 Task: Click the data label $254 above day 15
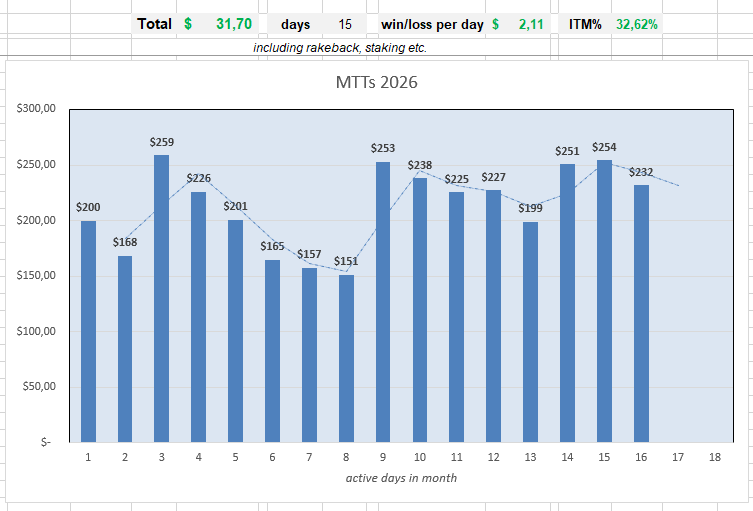[x=604, y=147]
